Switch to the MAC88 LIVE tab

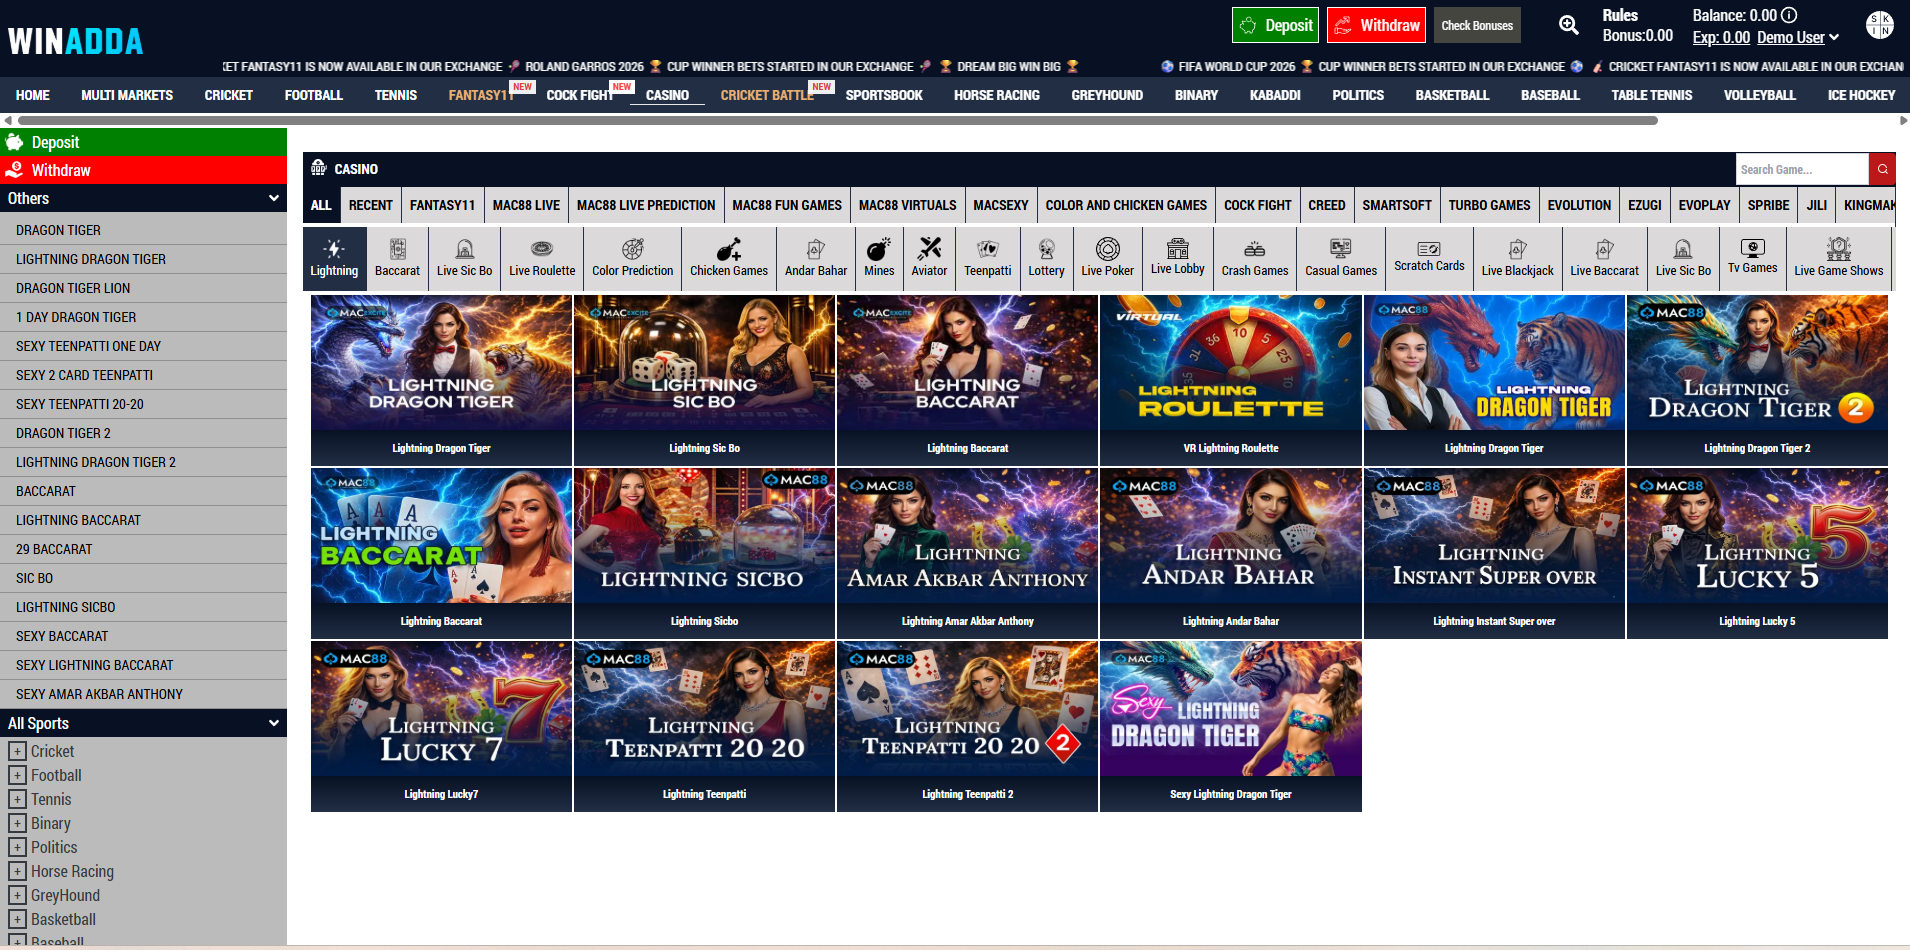(526, 205)
